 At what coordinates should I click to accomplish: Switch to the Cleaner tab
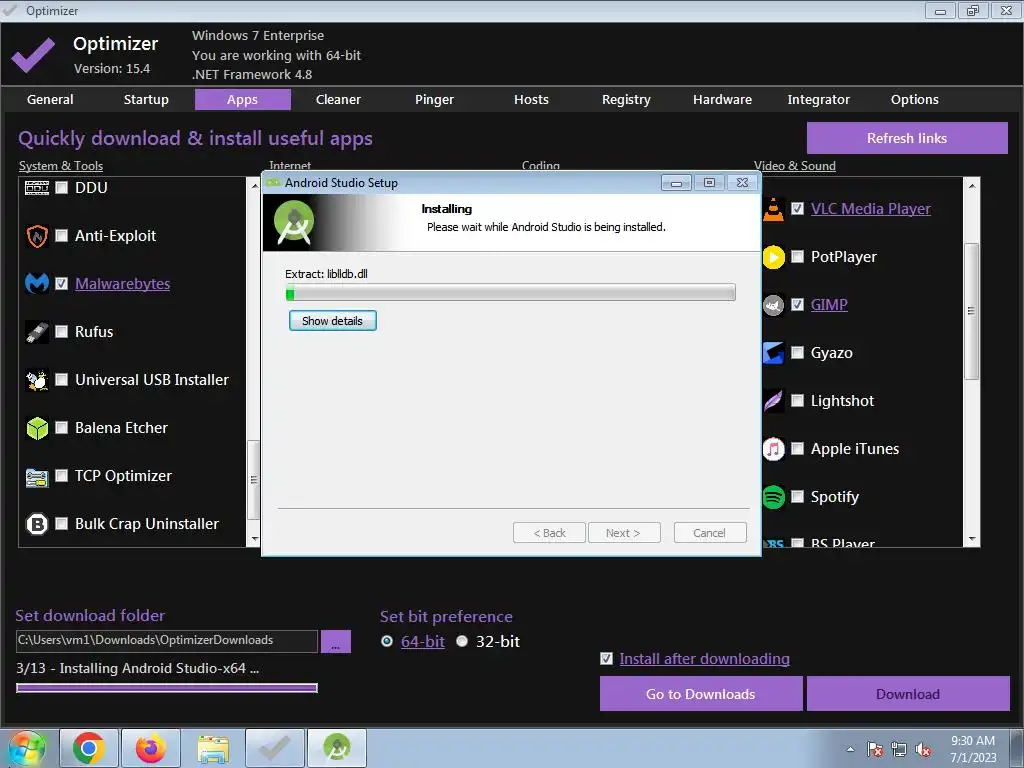point(338,100)
